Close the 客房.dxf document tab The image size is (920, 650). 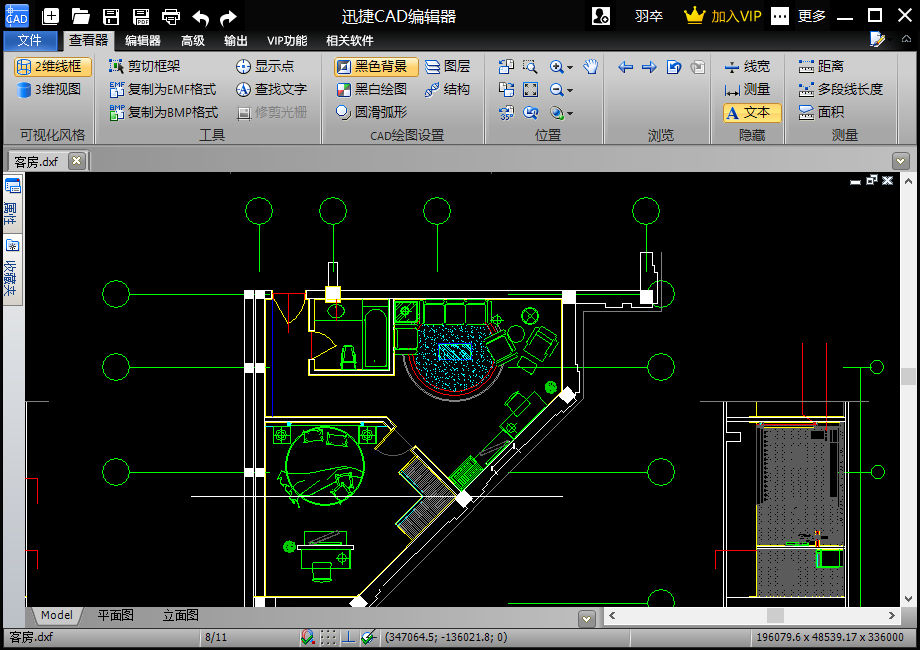(76, 160)
